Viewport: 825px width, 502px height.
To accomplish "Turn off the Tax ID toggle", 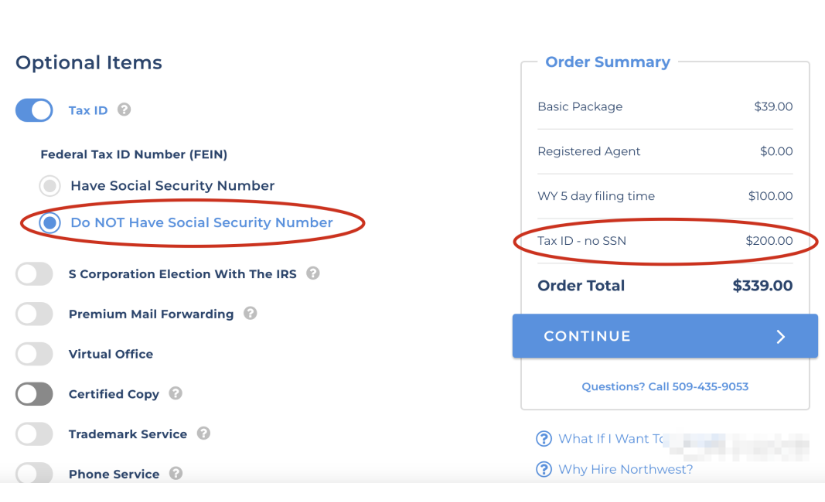I will click(34, 110).
